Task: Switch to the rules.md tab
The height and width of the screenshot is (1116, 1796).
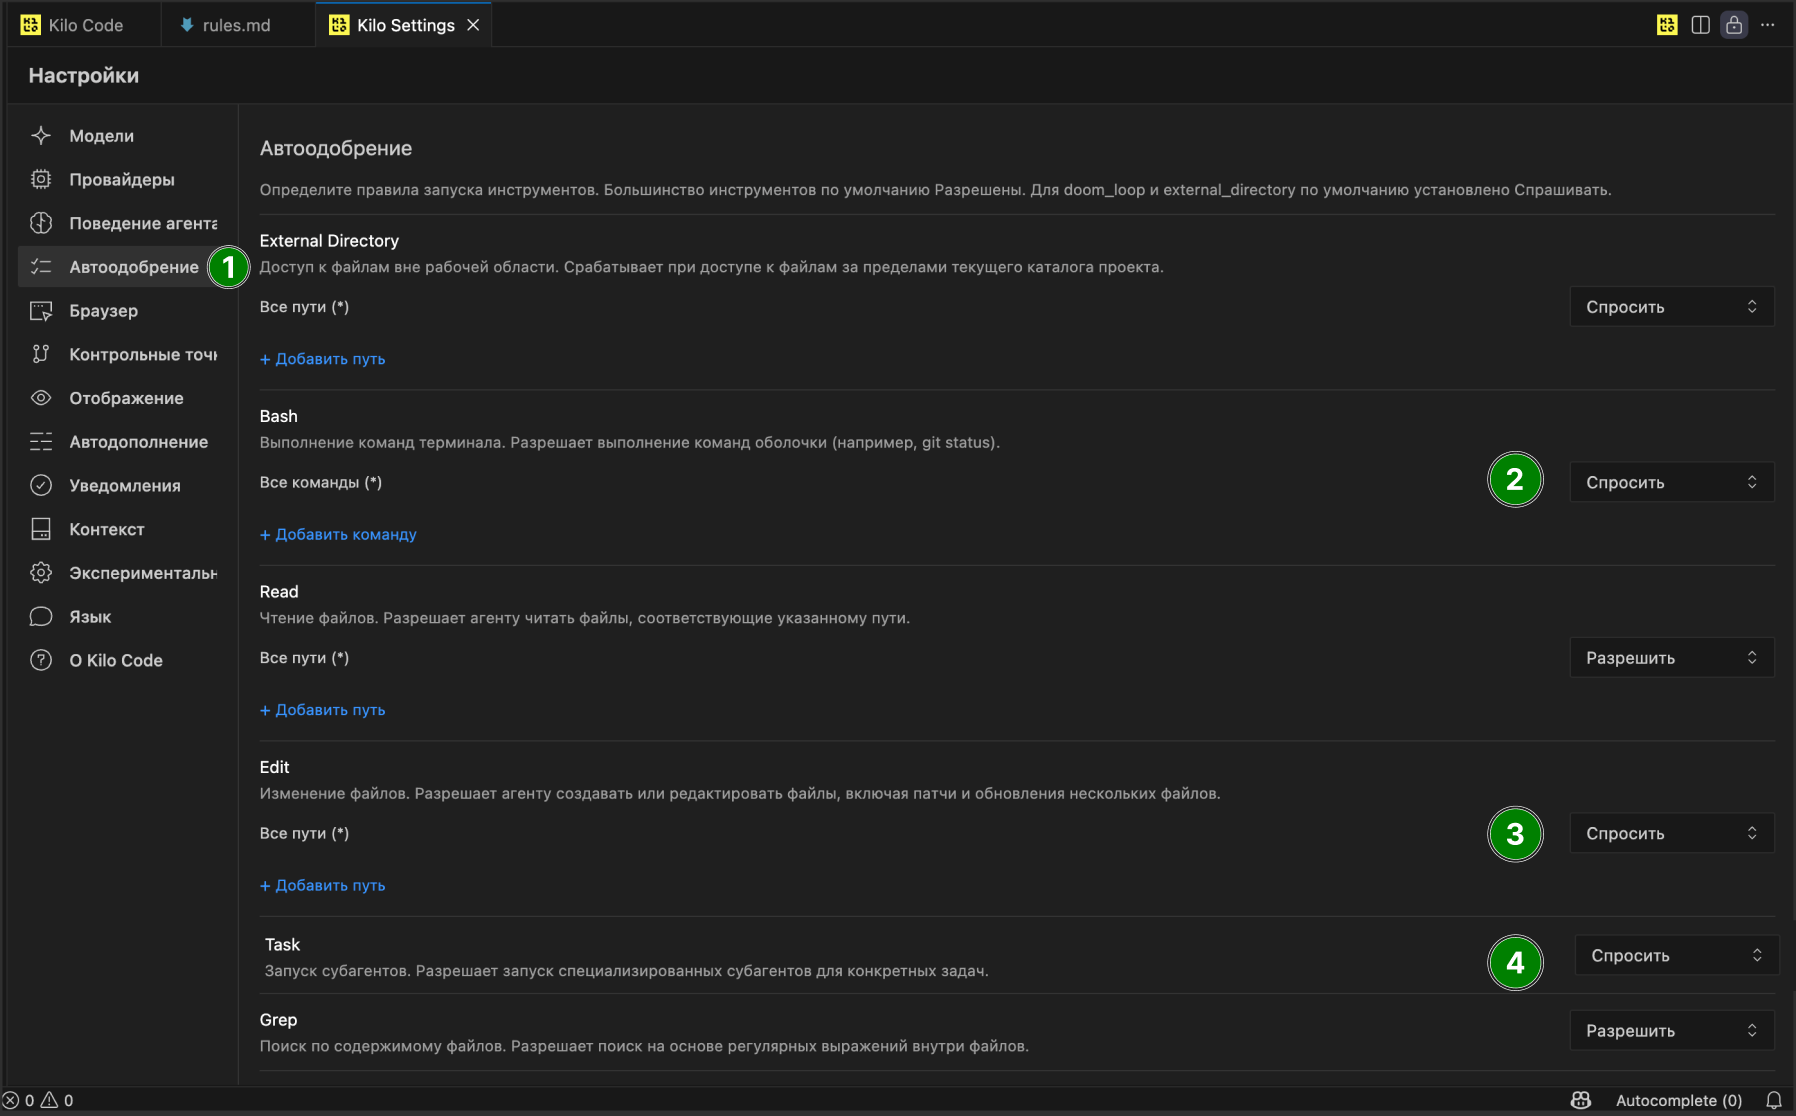Action: 236,25
